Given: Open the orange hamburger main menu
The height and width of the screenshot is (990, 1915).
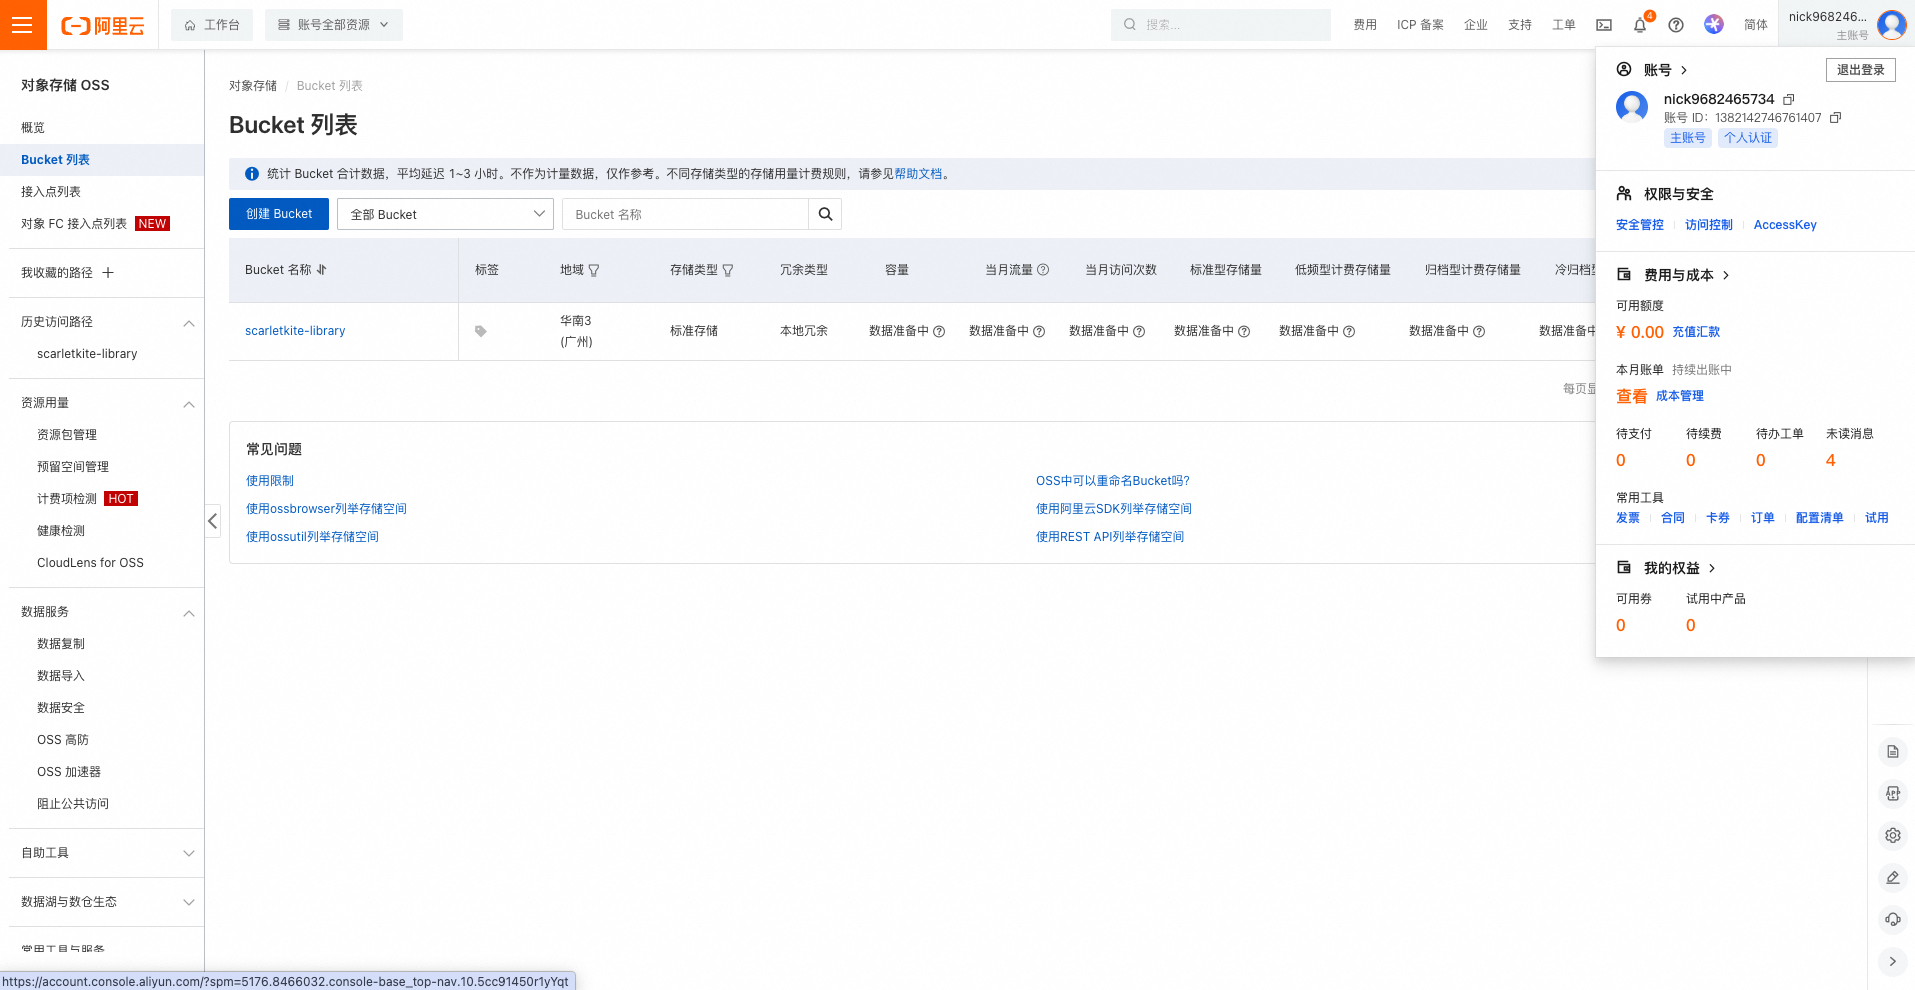Looking at the screenshot, I should pyautogui.click(x=23, y=24).
